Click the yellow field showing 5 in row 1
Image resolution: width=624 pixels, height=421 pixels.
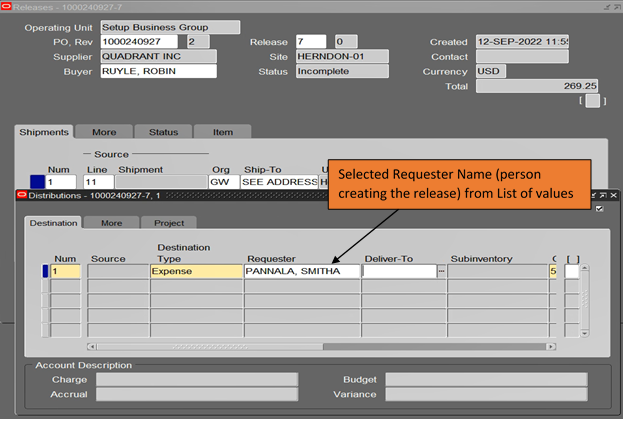coord(553,271)
